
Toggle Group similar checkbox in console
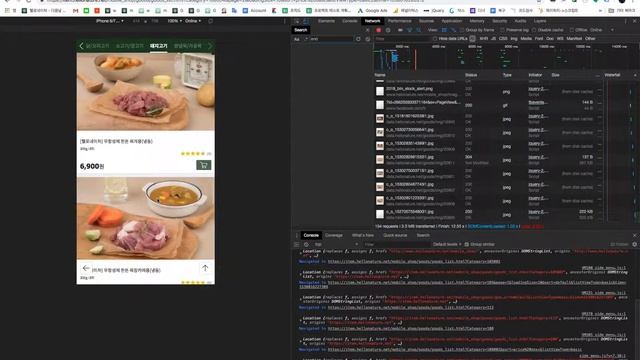(467, 244)
